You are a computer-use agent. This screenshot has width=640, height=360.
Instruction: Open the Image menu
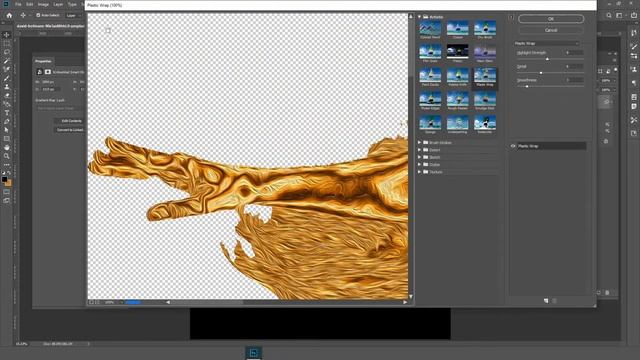tap(43, 4)
